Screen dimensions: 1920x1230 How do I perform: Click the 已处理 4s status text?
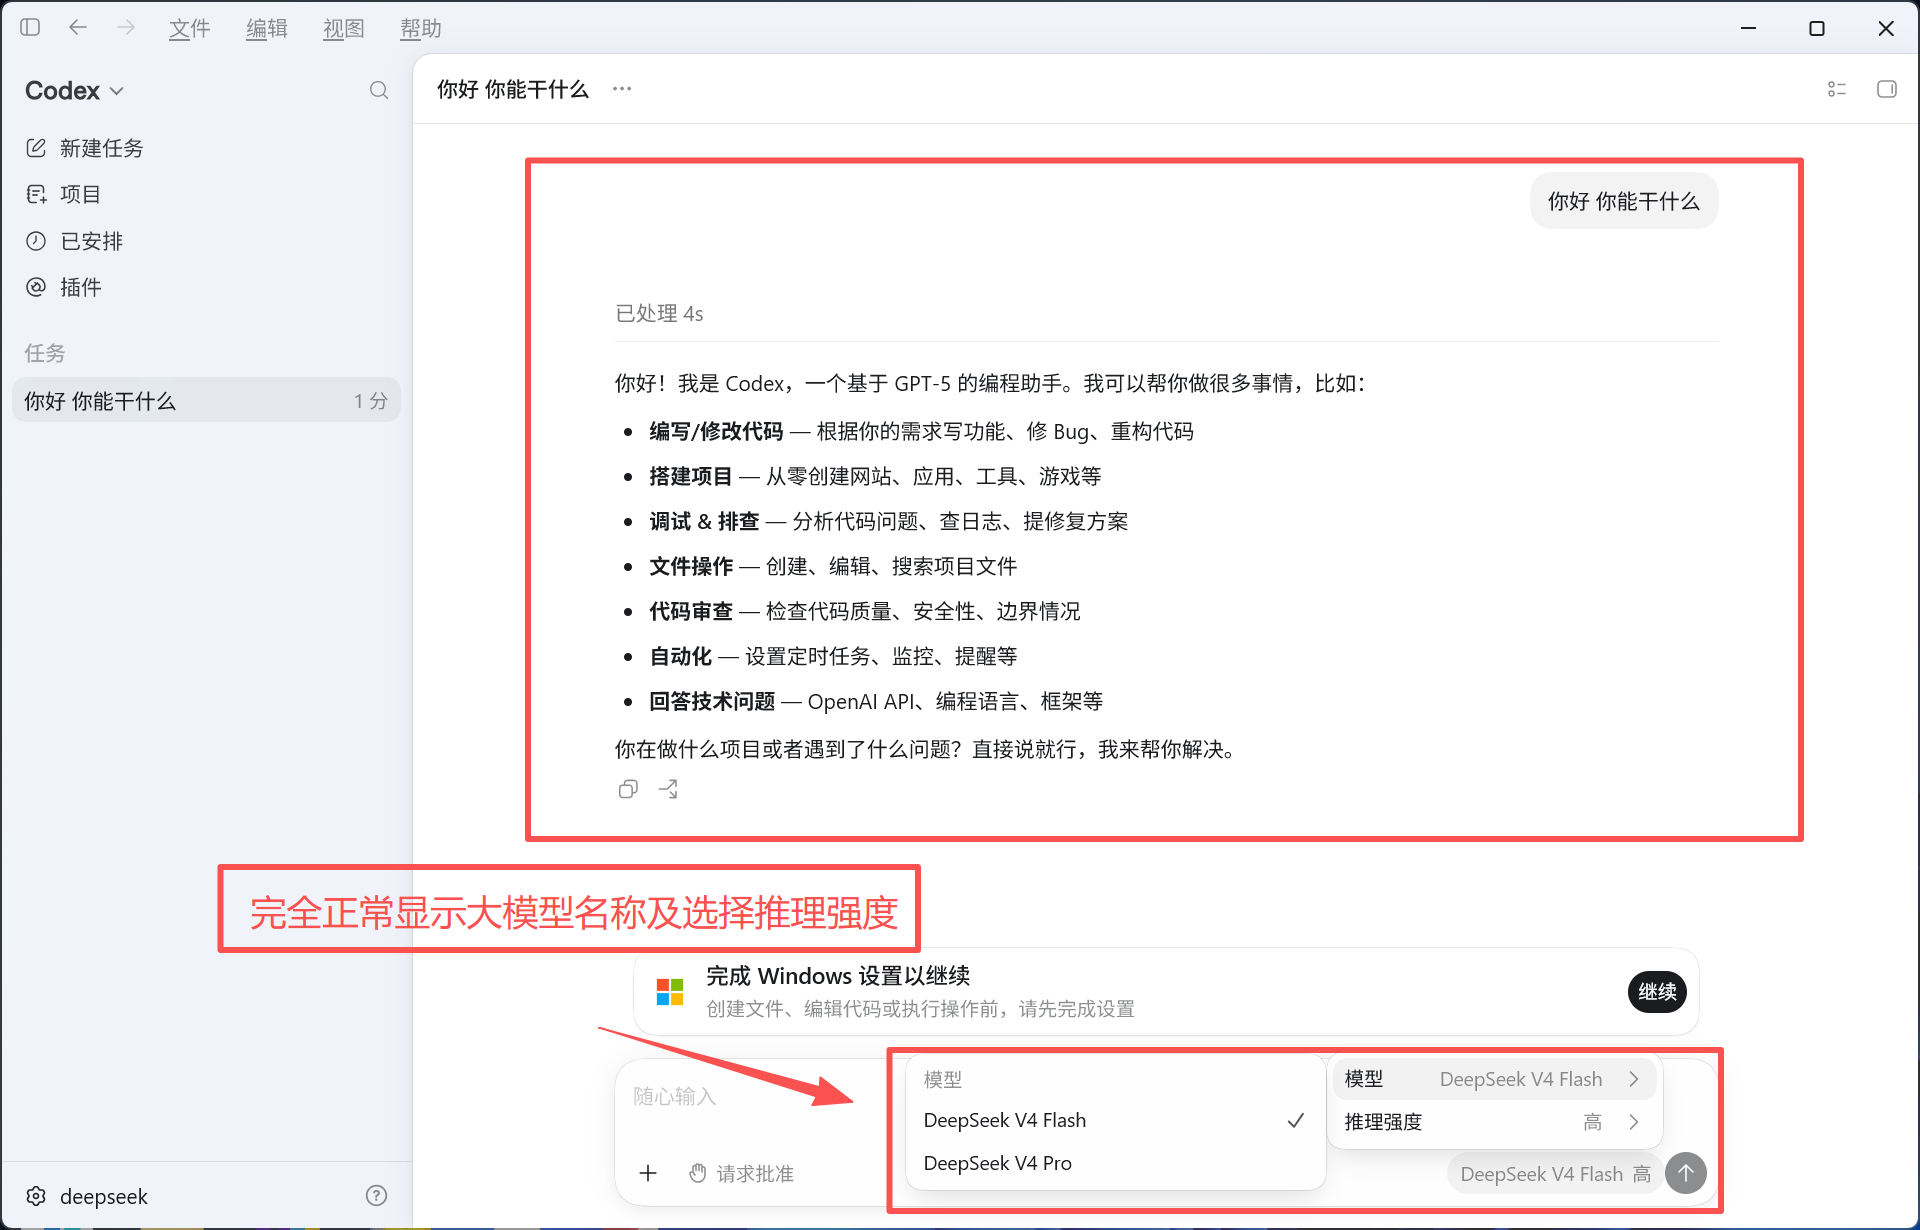pyautogui.click(x=659, y=314)
